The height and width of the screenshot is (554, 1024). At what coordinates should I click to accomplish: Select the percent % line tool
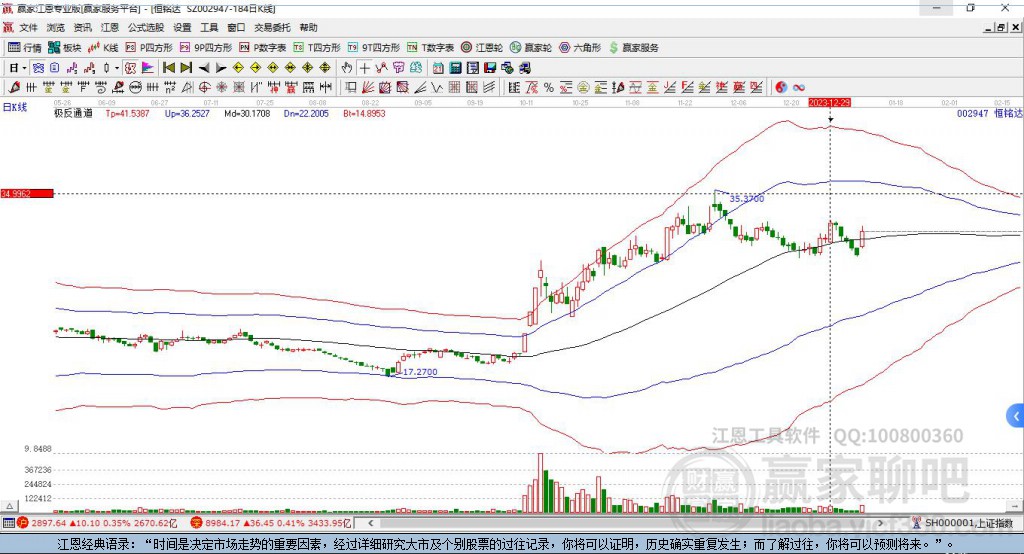tap(549, 88)
